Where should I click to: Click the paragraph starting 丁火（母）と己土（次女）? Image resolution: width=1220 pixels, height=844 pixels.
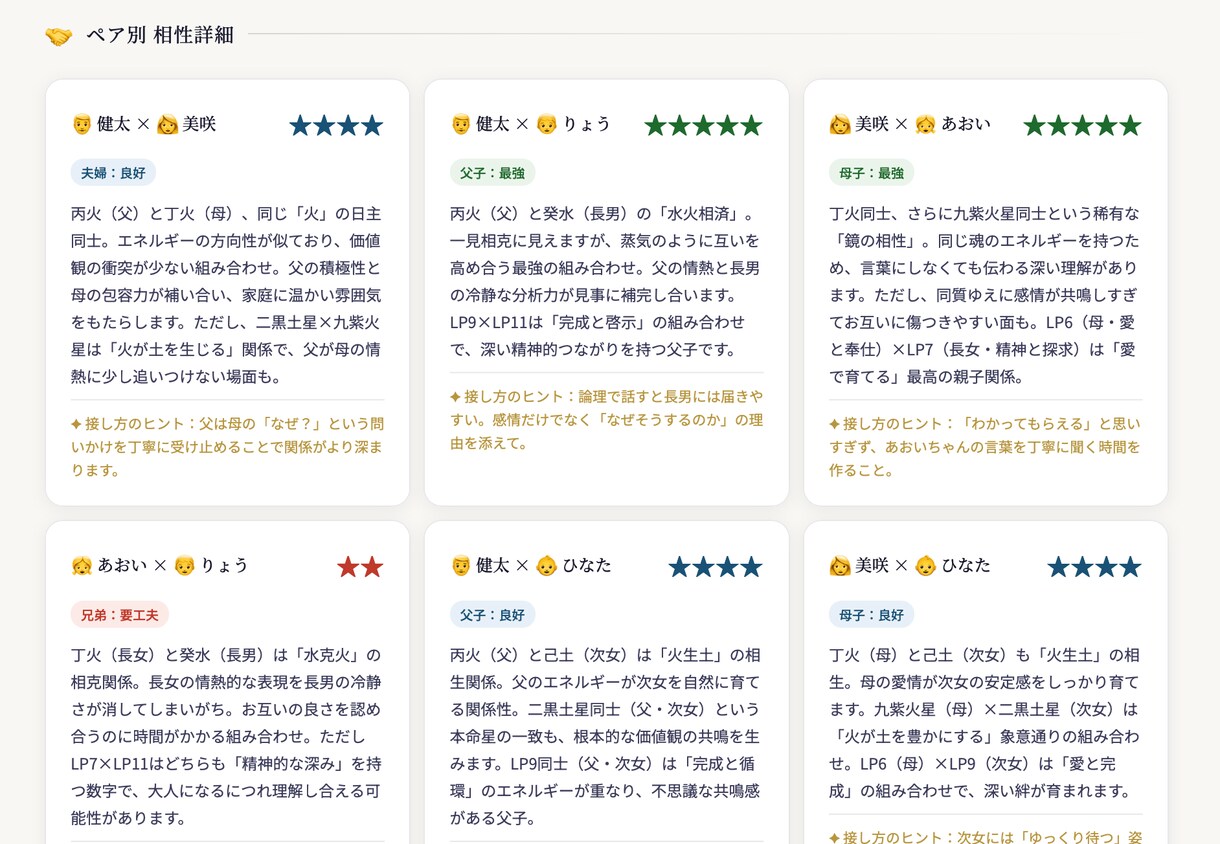[985, 722]
